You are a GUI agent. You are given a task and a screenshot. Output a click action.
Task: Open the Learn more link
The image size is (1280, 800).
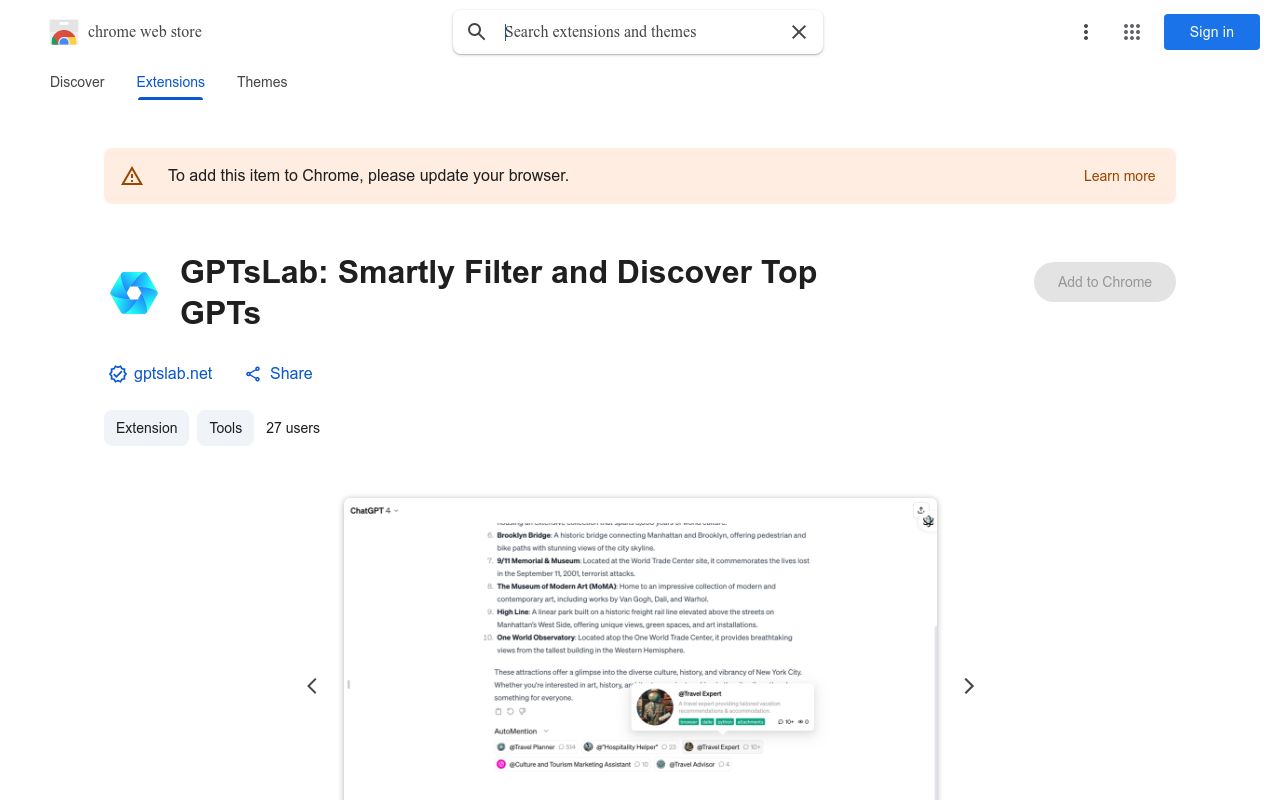tap(1119, 176)
